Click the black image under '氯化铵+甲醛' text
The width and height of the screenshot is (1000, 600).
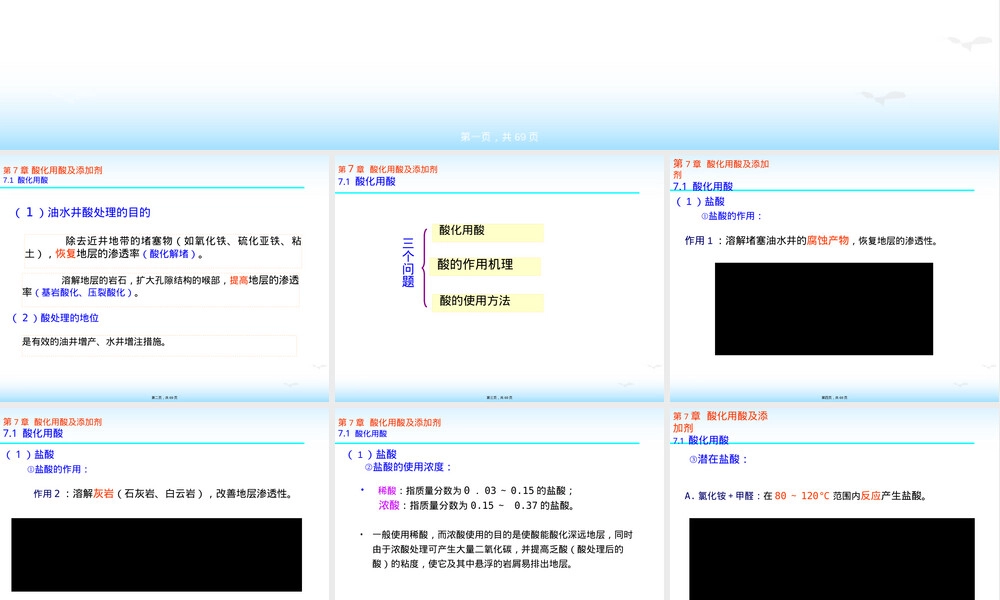coord(832,559)
